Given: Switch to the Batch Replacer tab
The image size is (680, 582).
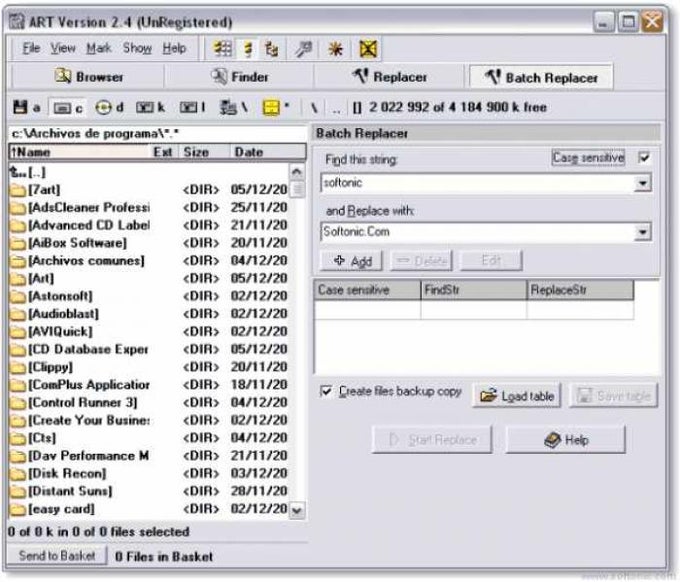Looking at the screenshot, I should pos(541,77).
